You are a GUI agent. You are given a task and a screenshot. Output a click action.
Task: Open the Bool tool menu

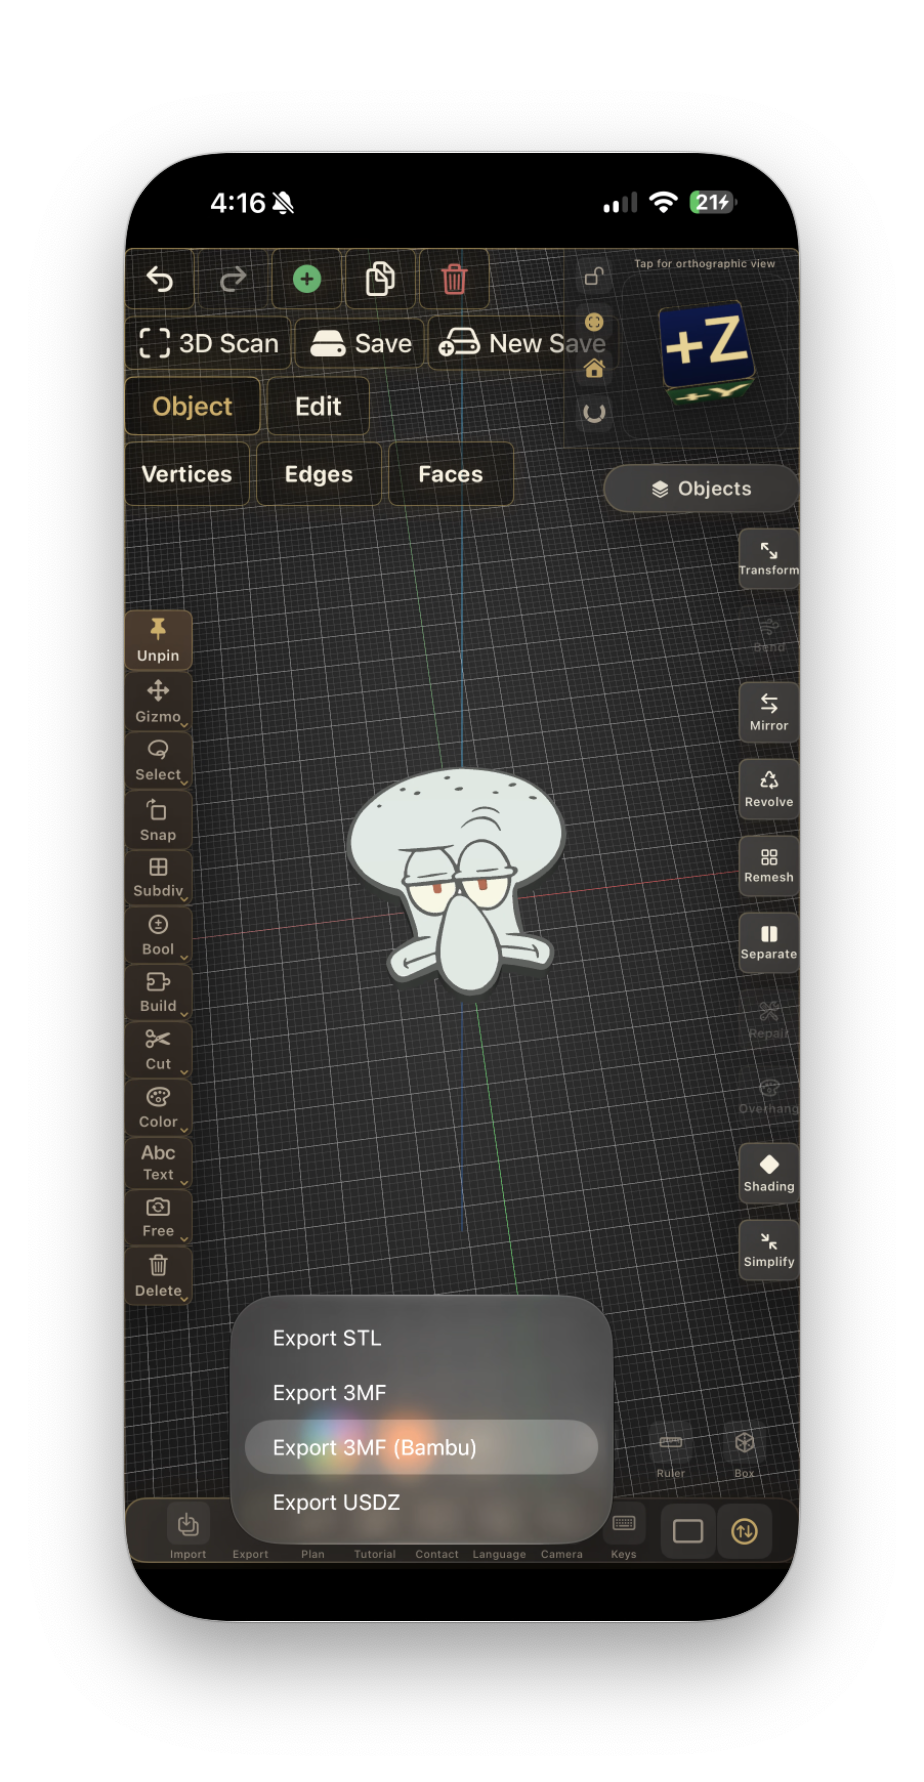pyautogui.click(x=158, y=935)
